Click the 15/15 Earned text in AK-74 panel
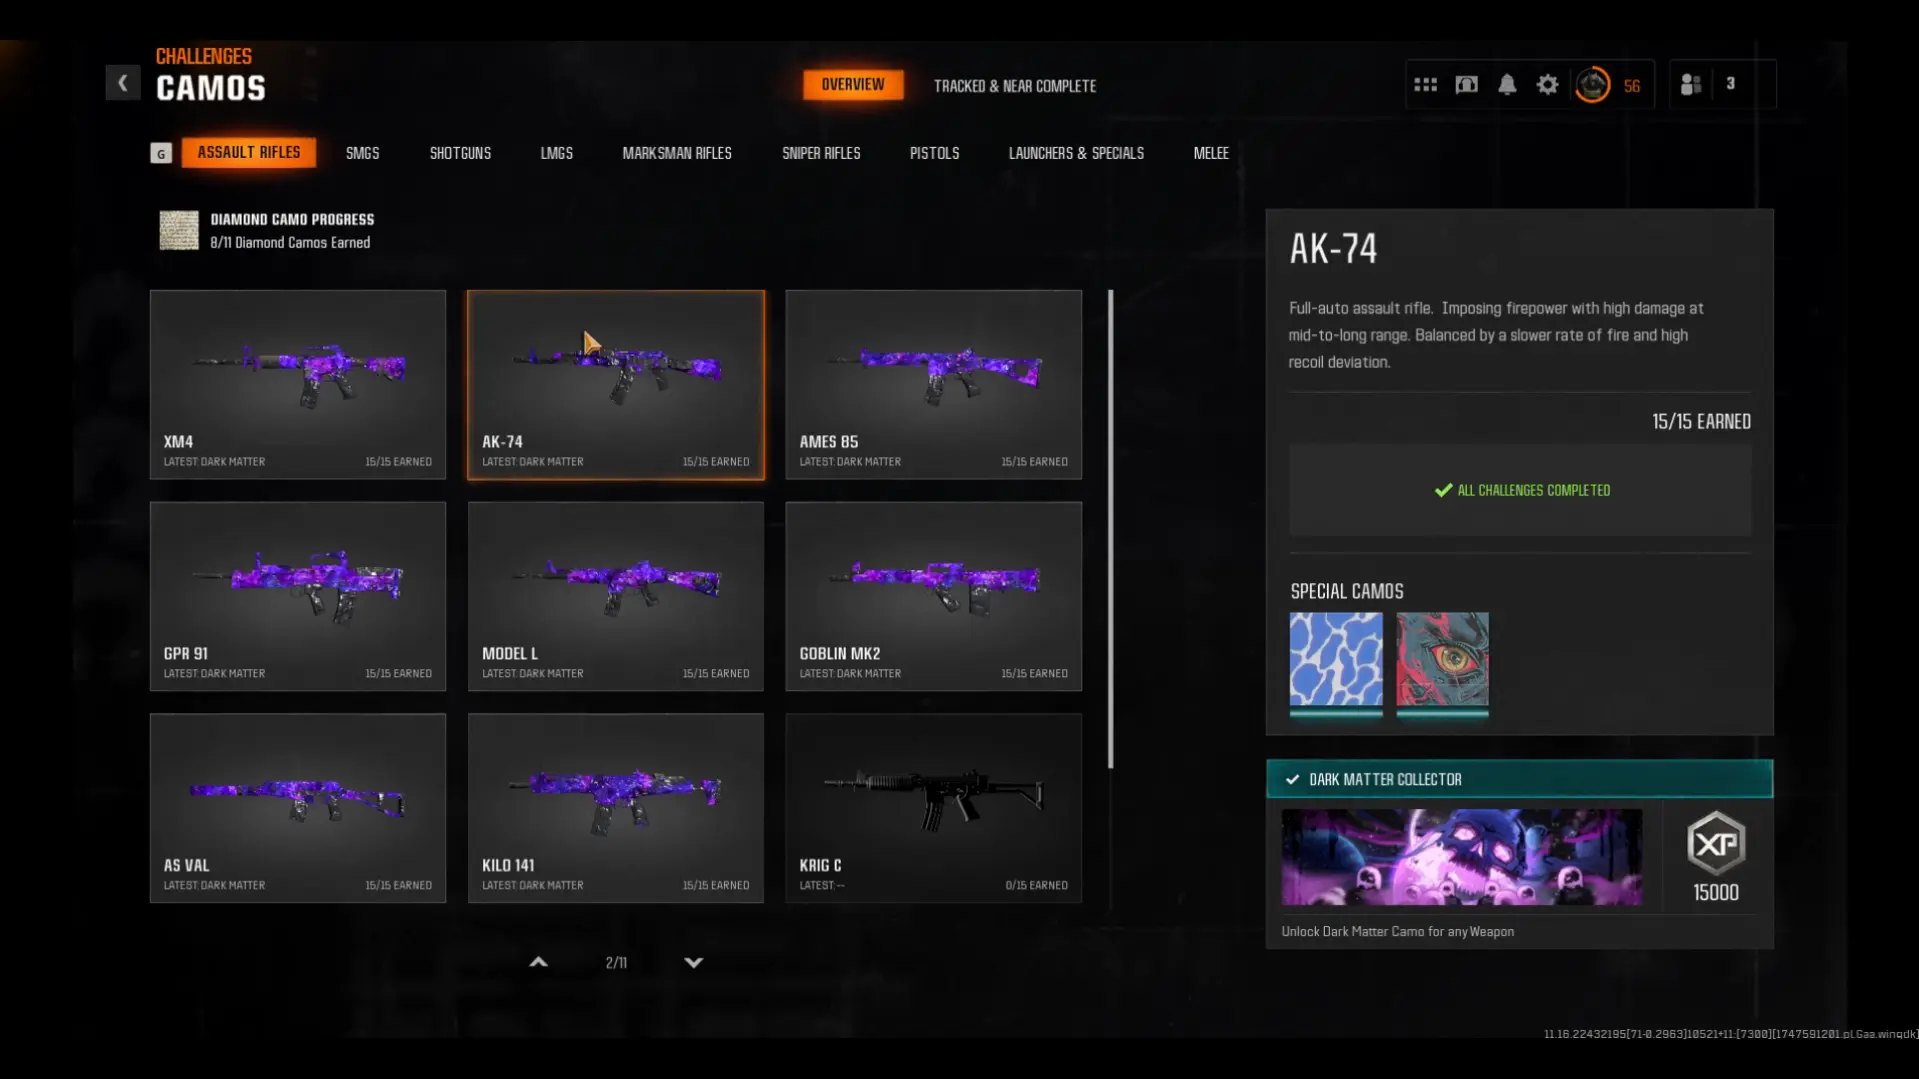 point(1701,421)
